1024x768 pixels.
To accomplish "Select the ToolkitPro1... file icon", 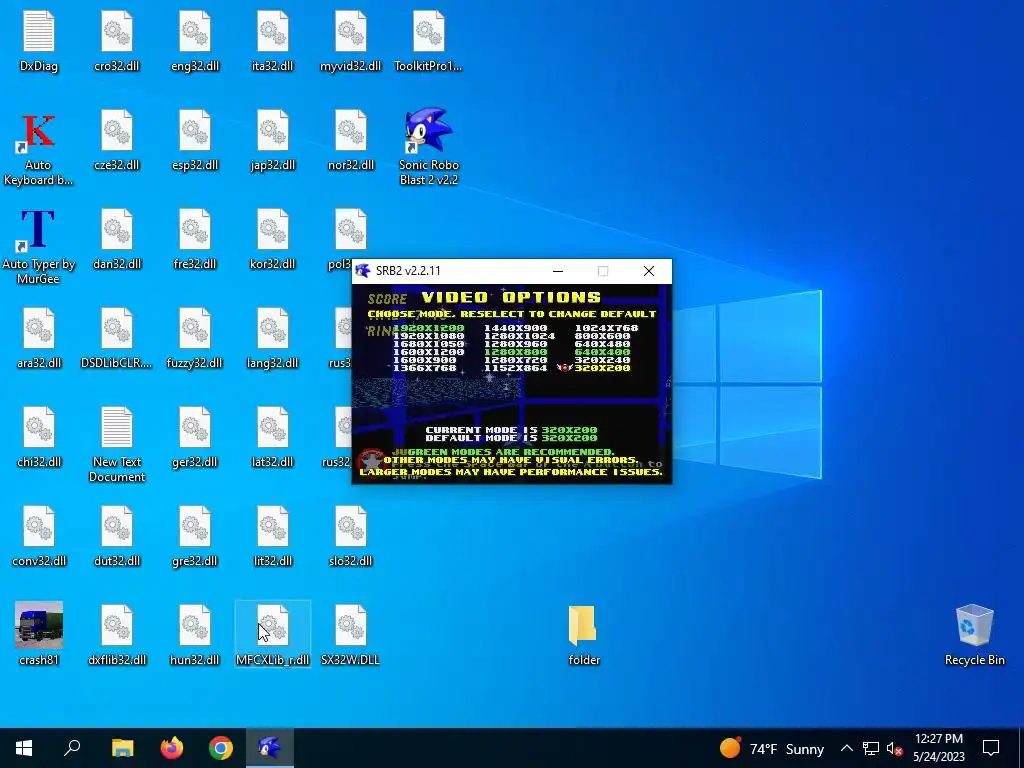I will [428, 31].
